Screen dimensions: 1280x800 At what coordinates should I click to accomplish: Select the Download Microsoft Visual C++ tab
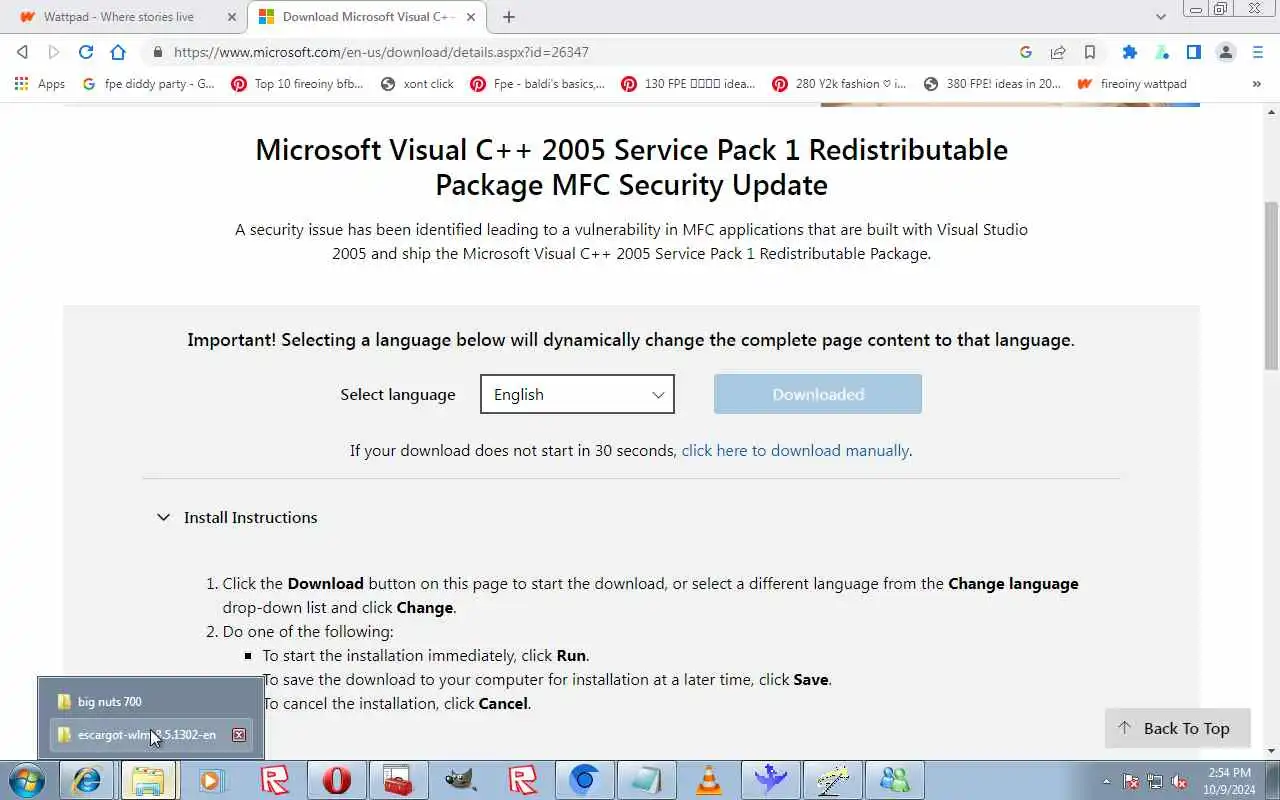pos(366,17)
